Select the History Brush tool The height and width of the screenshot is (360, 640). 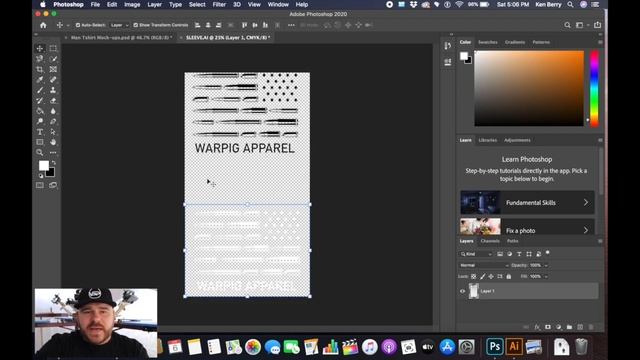[x=40, y=100]
